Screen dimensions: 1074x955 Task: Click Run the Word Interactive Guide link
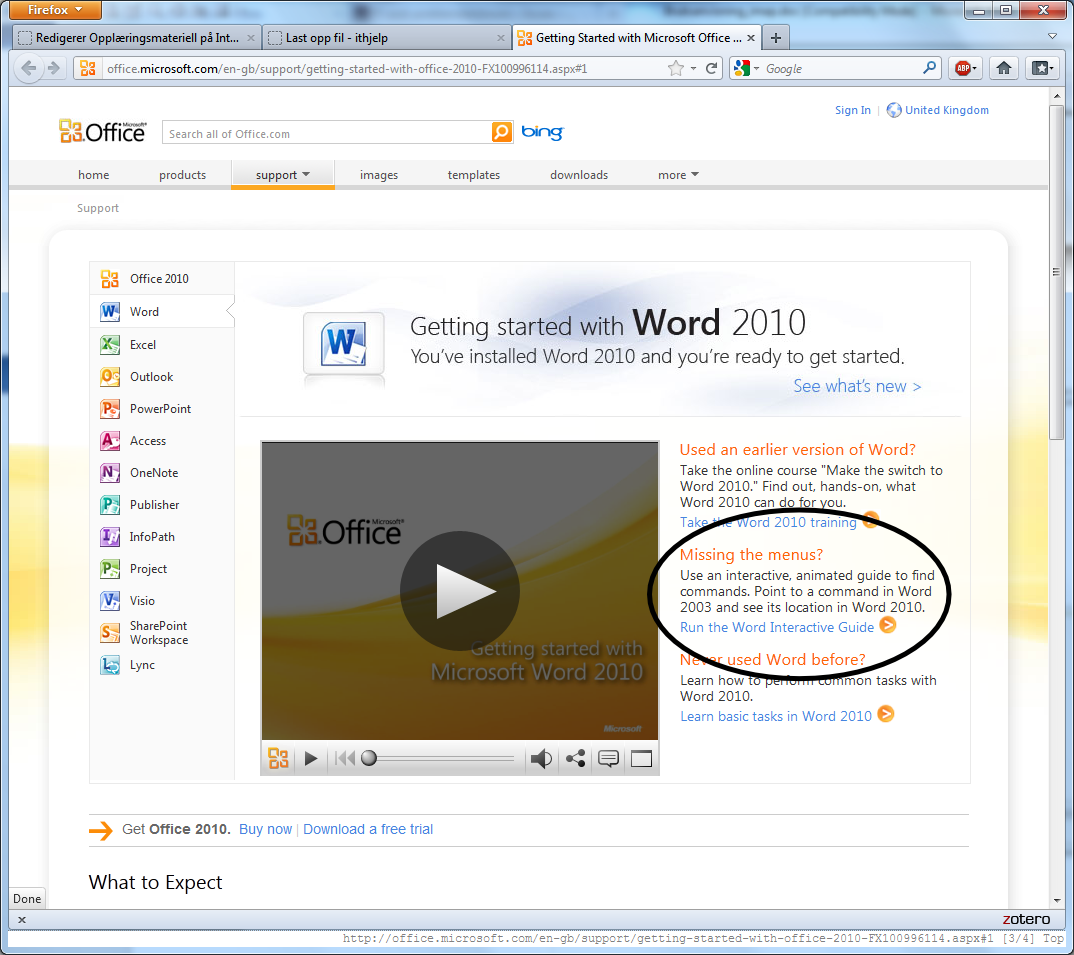tap(776, 627)
